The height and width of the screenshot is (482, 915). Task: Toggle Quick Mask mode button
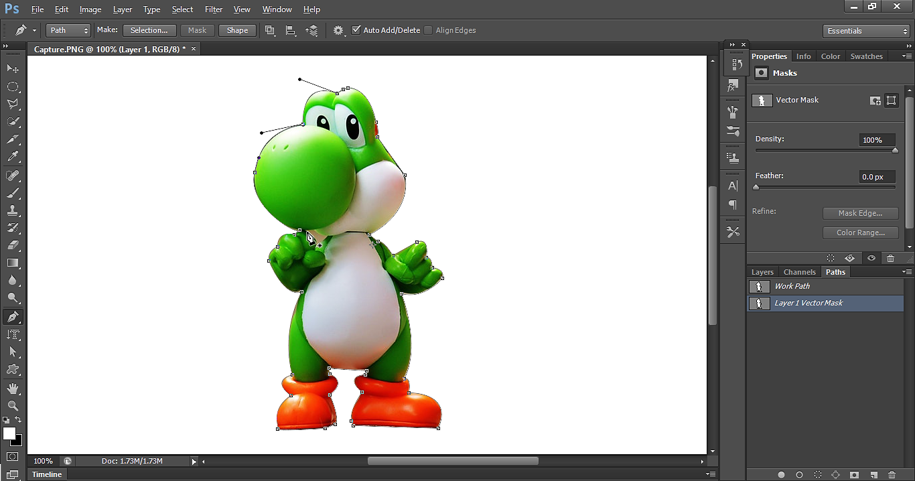pos(12,456)
